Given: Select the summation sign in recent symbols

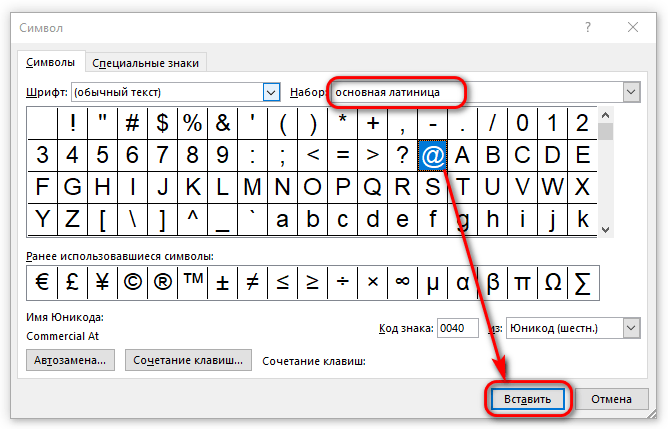Looking at the screenshot, I should (x=583, y=282).
